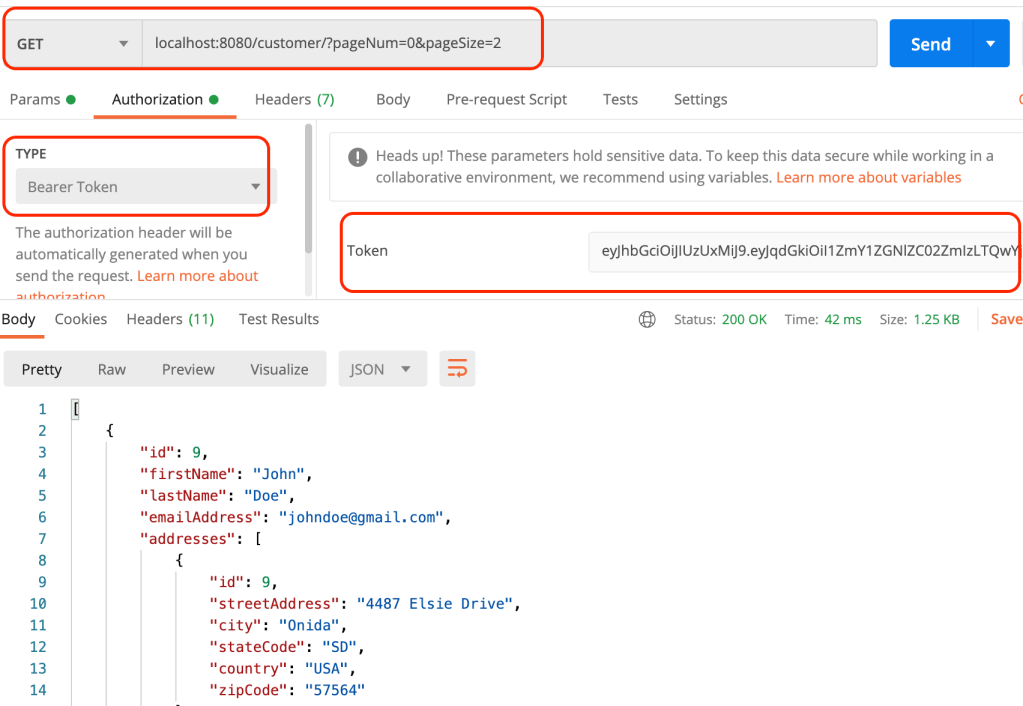Expand the Send button dropdown arrow
Image resolution: width=1023 pixels, height=706 pixels.
click(x=990, y=44)
